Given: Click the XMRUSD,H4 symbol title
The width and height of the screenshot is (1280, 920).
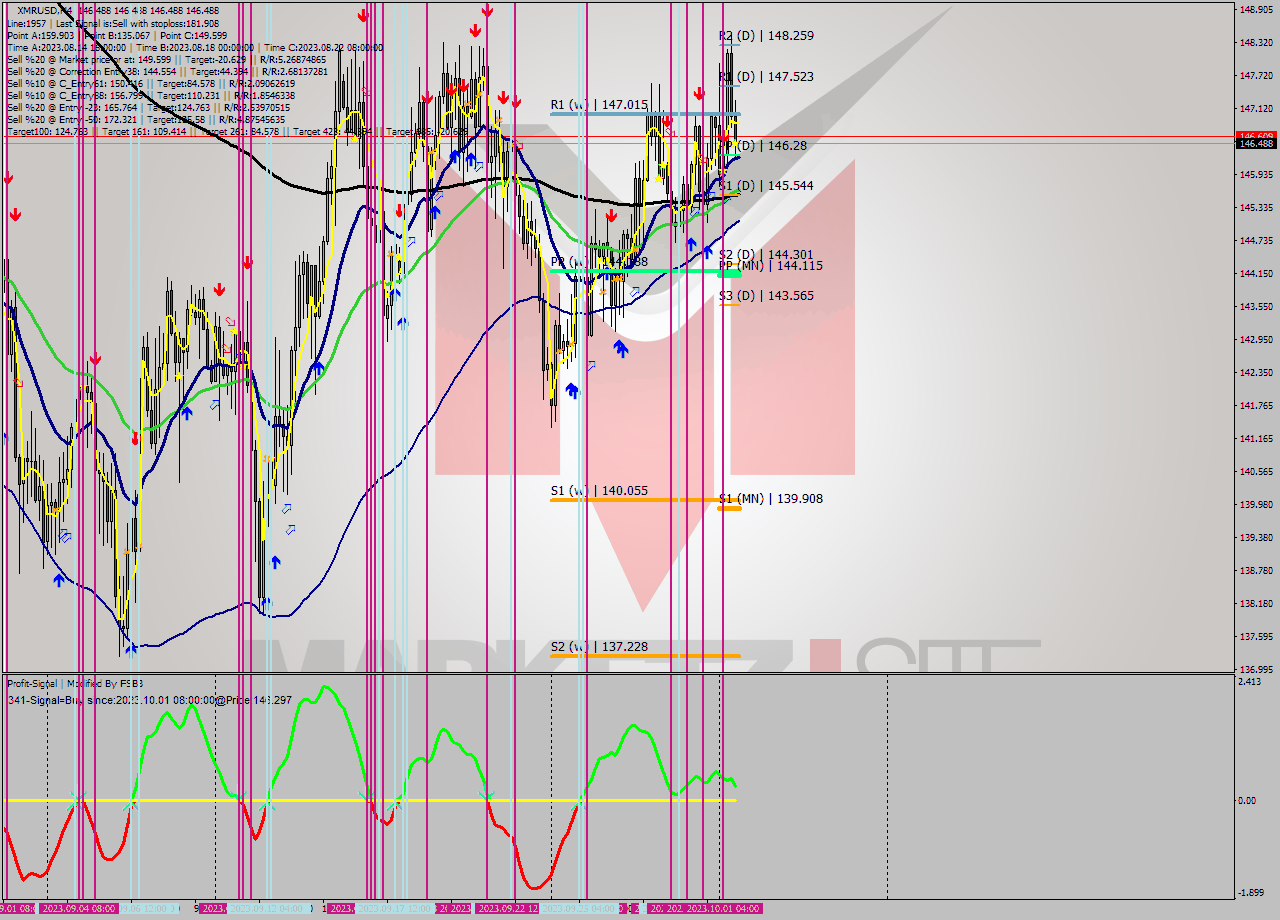Looking at the screenshot, I should [44, 10].
